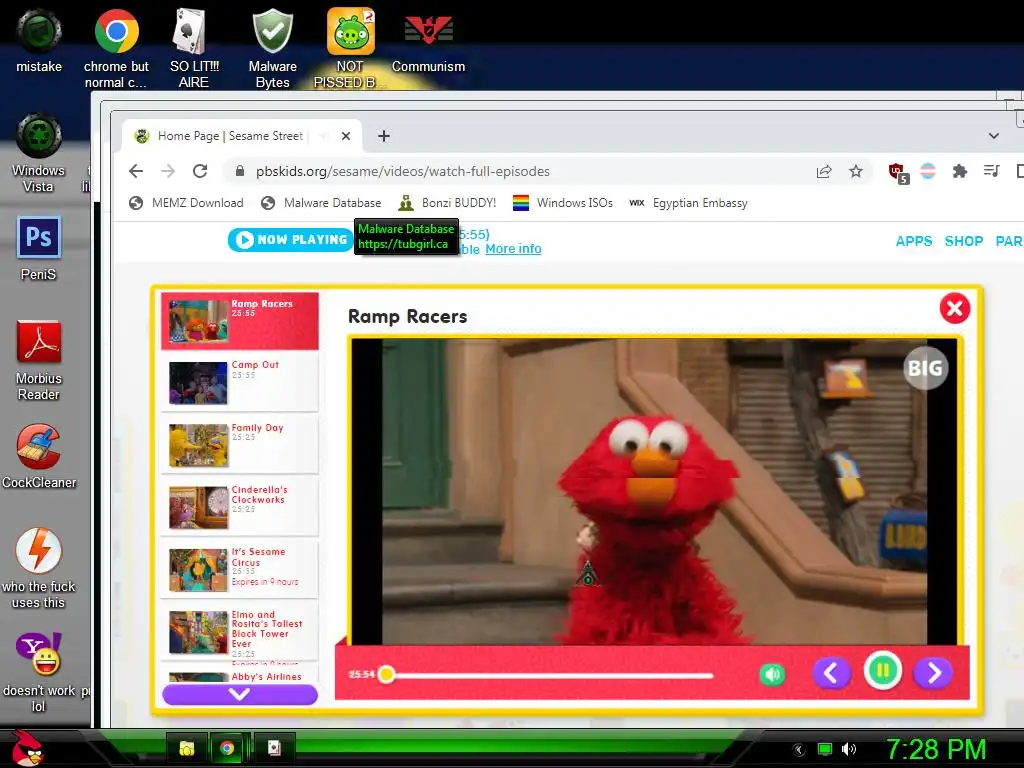Screen dimensions: 1024x768
Task: Open the NOT PISSED B... green pig icon
Action: [x=350, y=49]
